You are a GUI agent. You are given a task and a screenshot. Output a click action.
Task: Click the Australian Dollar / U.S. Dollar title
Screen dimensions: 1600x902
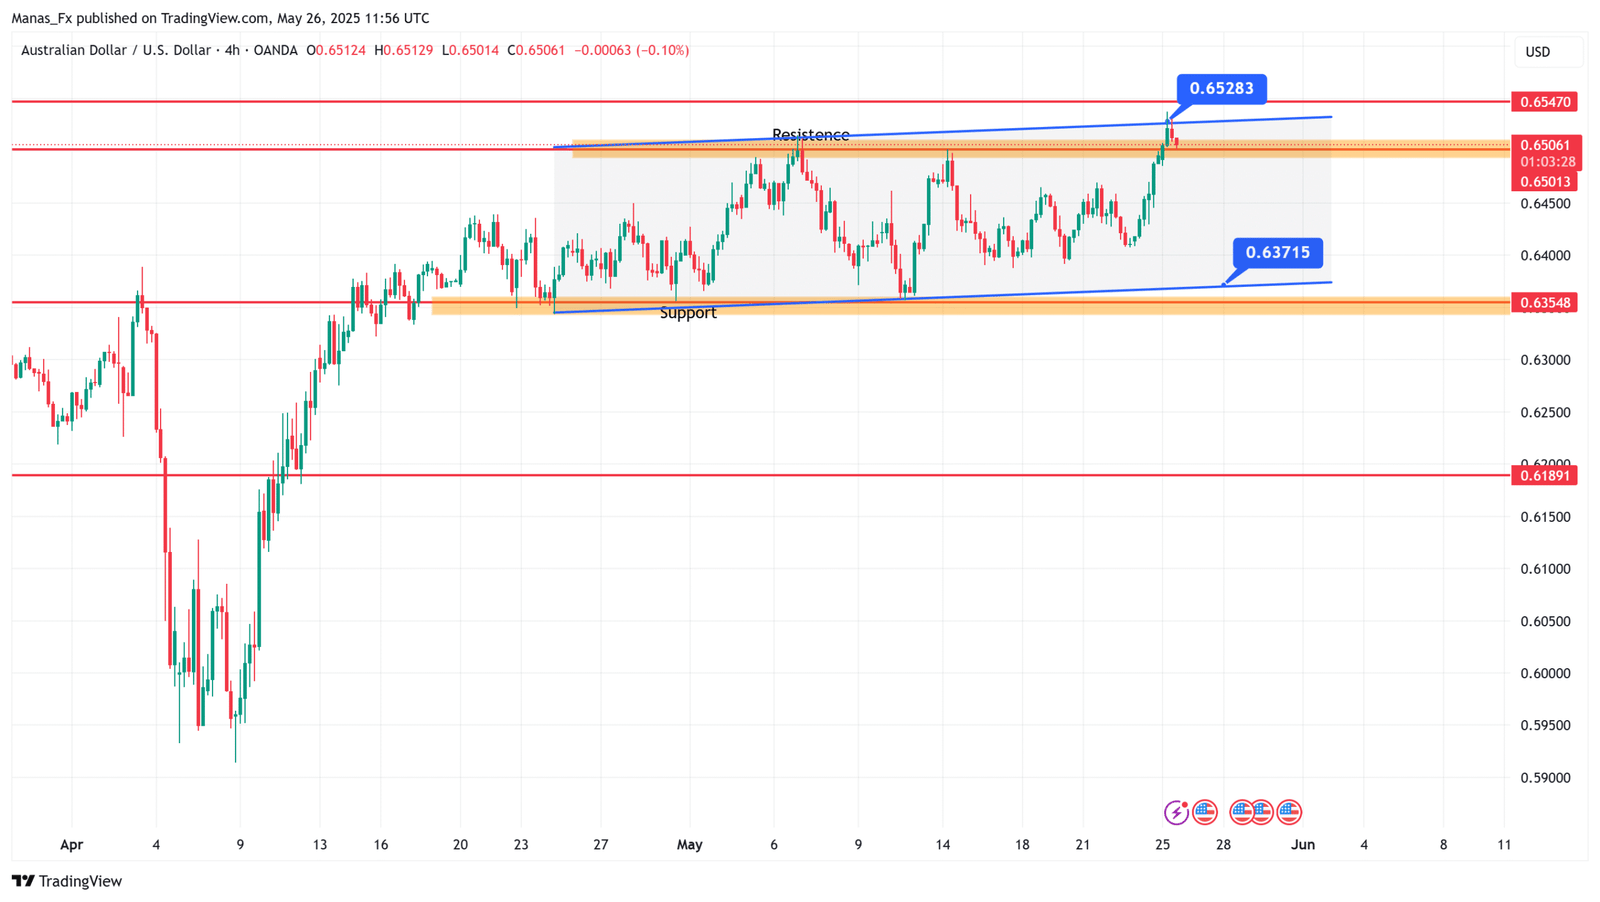116,50
